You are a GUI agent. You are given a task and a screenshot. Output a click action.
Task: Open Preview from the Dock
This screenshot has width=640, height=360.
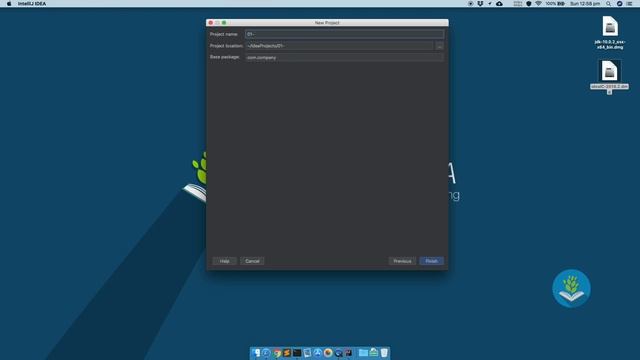pyautogui.click(x=307, y=353)
